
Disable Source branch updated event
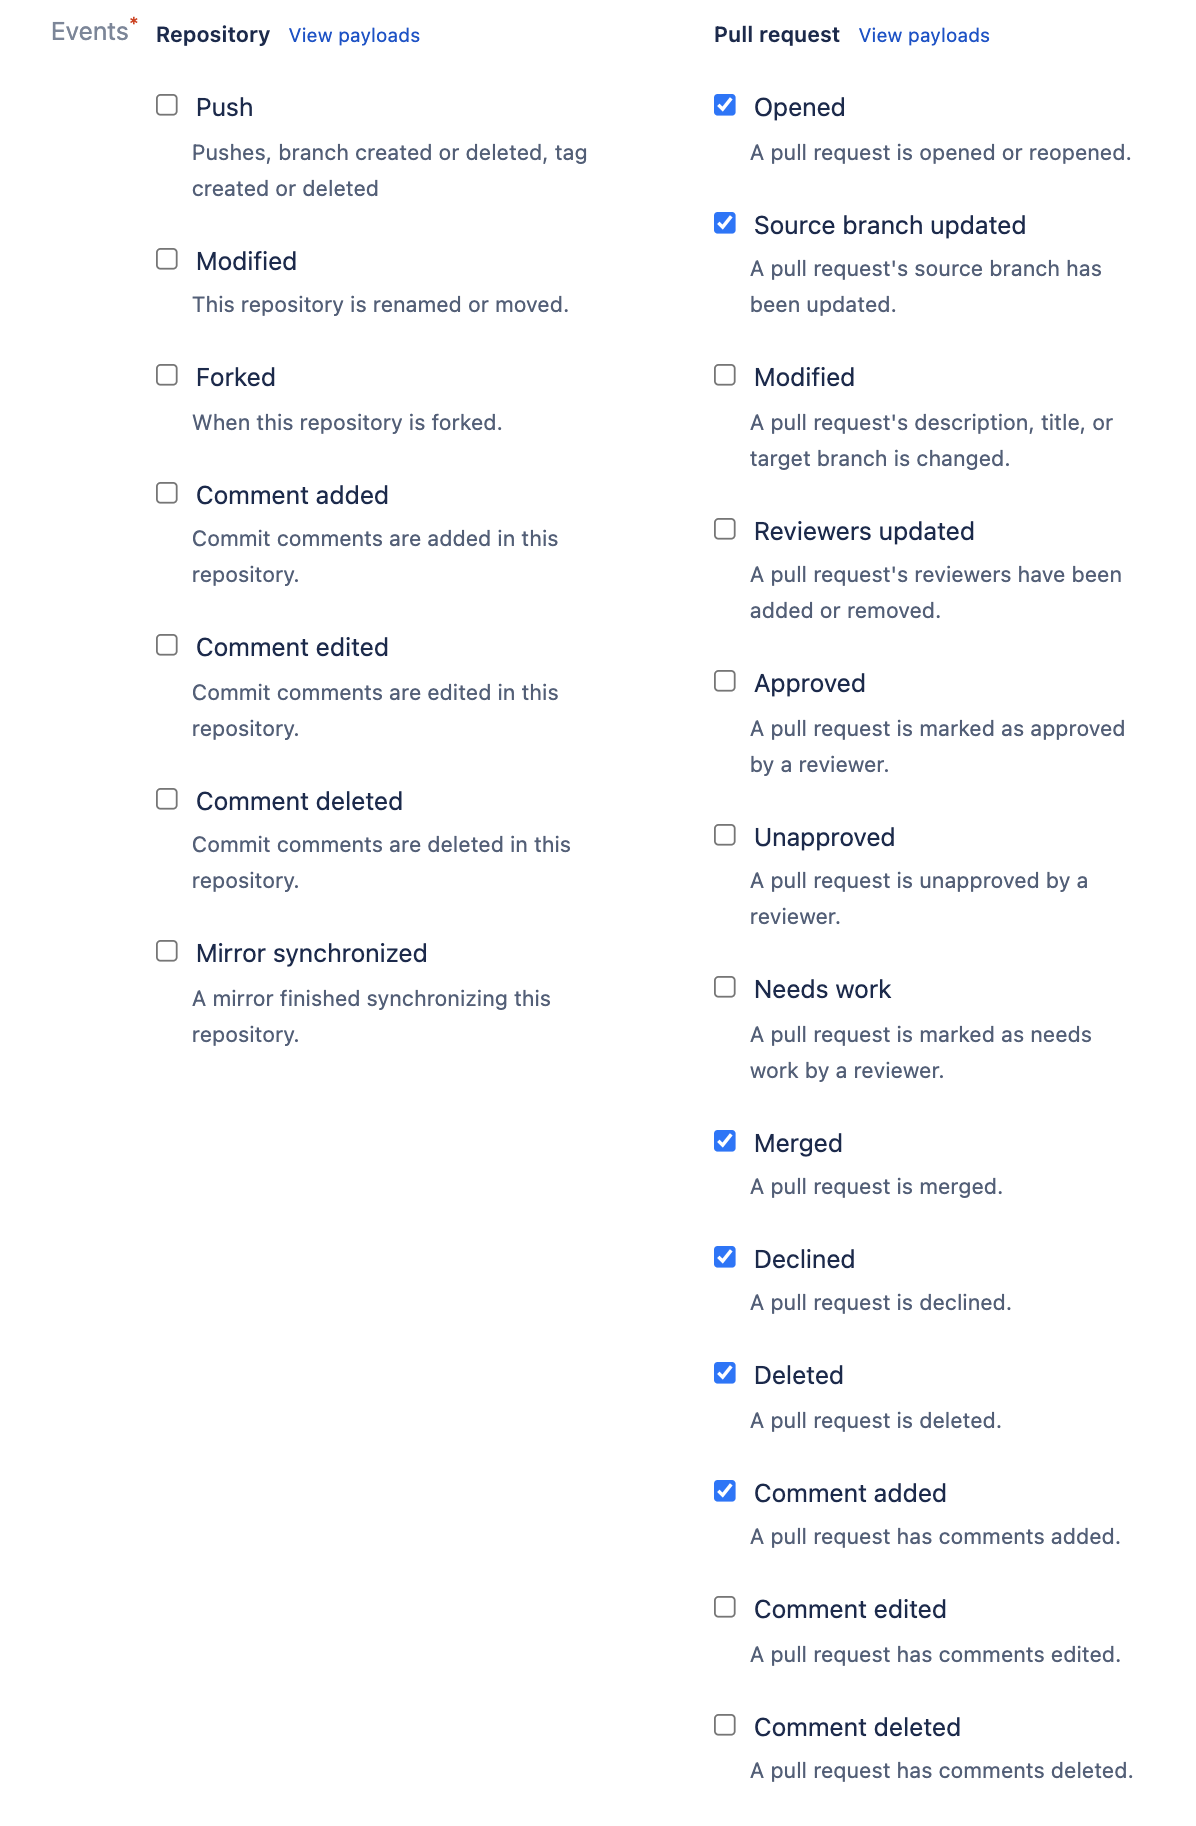[724, 221]
